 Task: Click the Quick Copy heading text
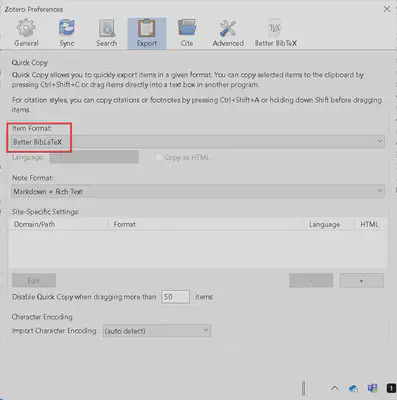tap(30, 63)
